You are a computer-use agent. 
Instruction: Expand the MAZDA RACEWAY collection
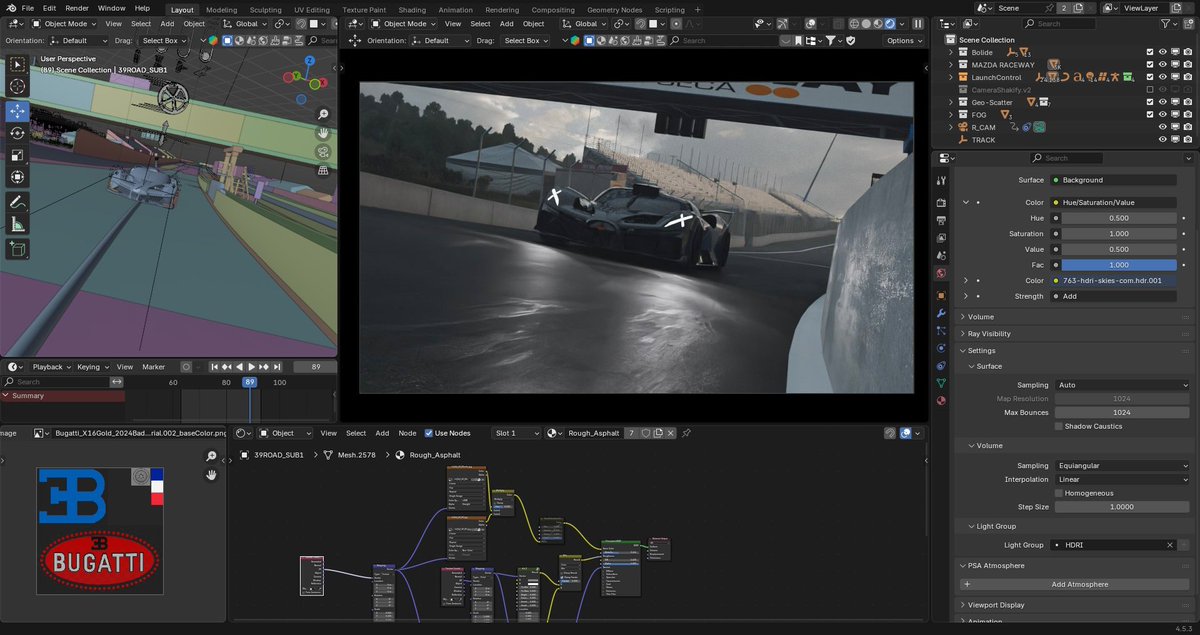951,65
